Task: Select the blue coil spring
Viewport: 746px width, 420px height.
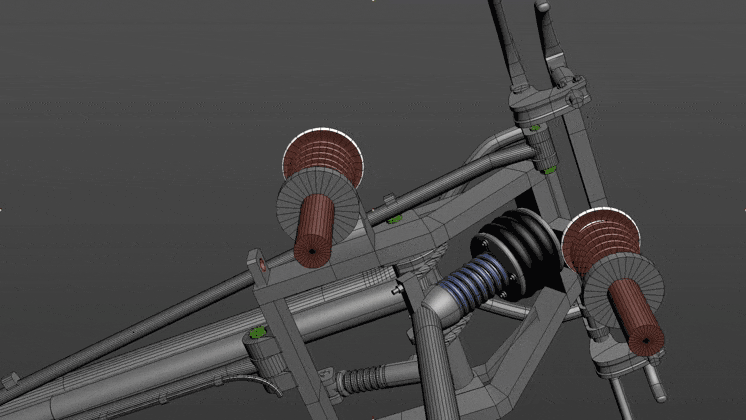Action: tap(473, 282)
